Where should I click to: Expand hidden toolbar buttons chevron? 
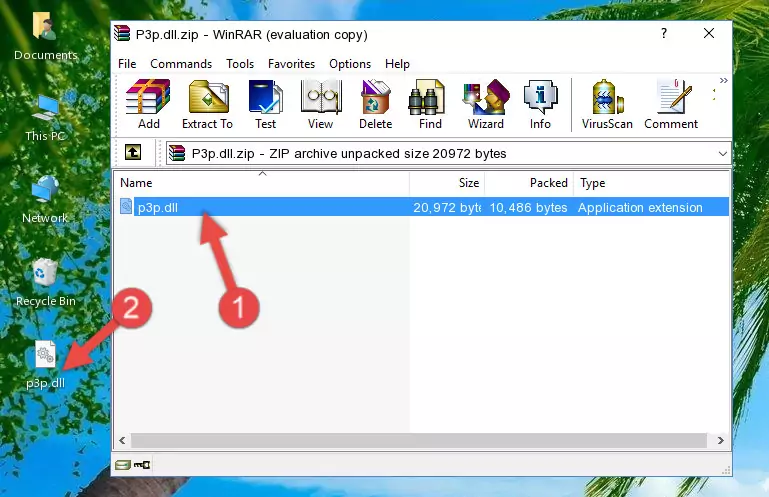tap(723, 80)
